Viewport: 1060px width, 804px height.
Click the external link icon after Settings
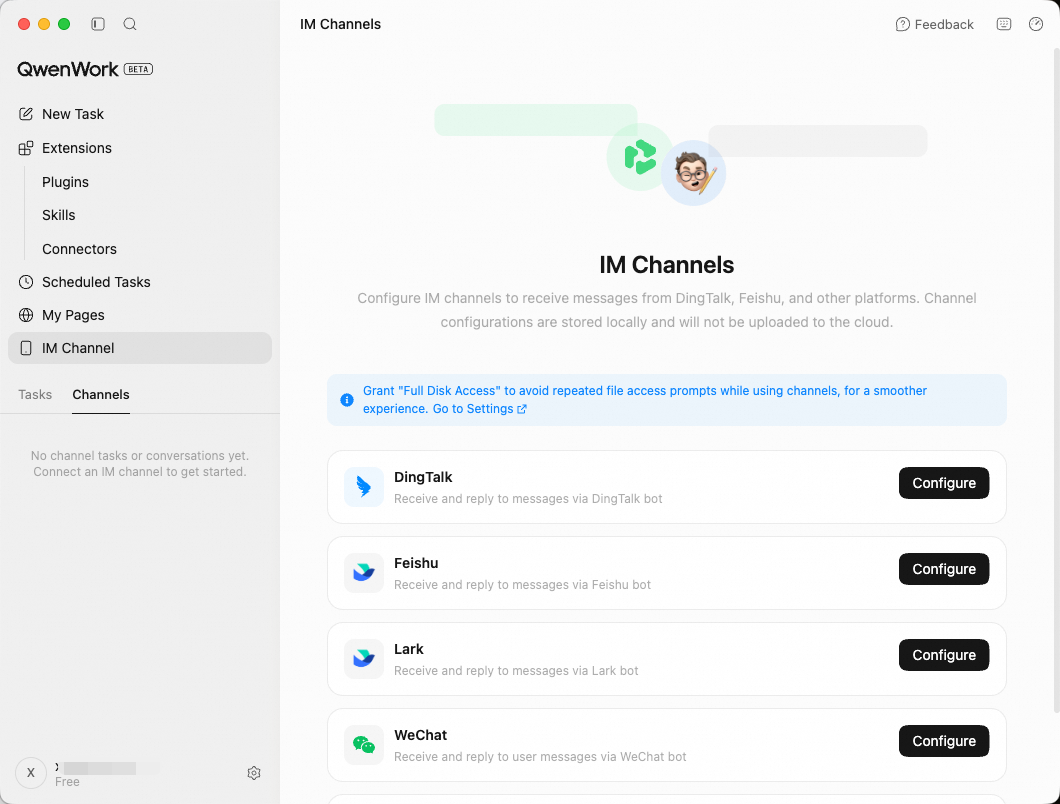click(x=522, y=409)
